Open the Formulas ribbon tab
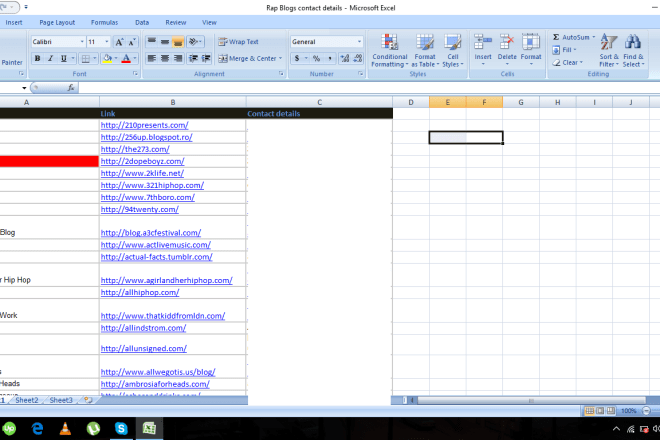The height and width of the screenshot is (440, 660). (x=104, y=23)
